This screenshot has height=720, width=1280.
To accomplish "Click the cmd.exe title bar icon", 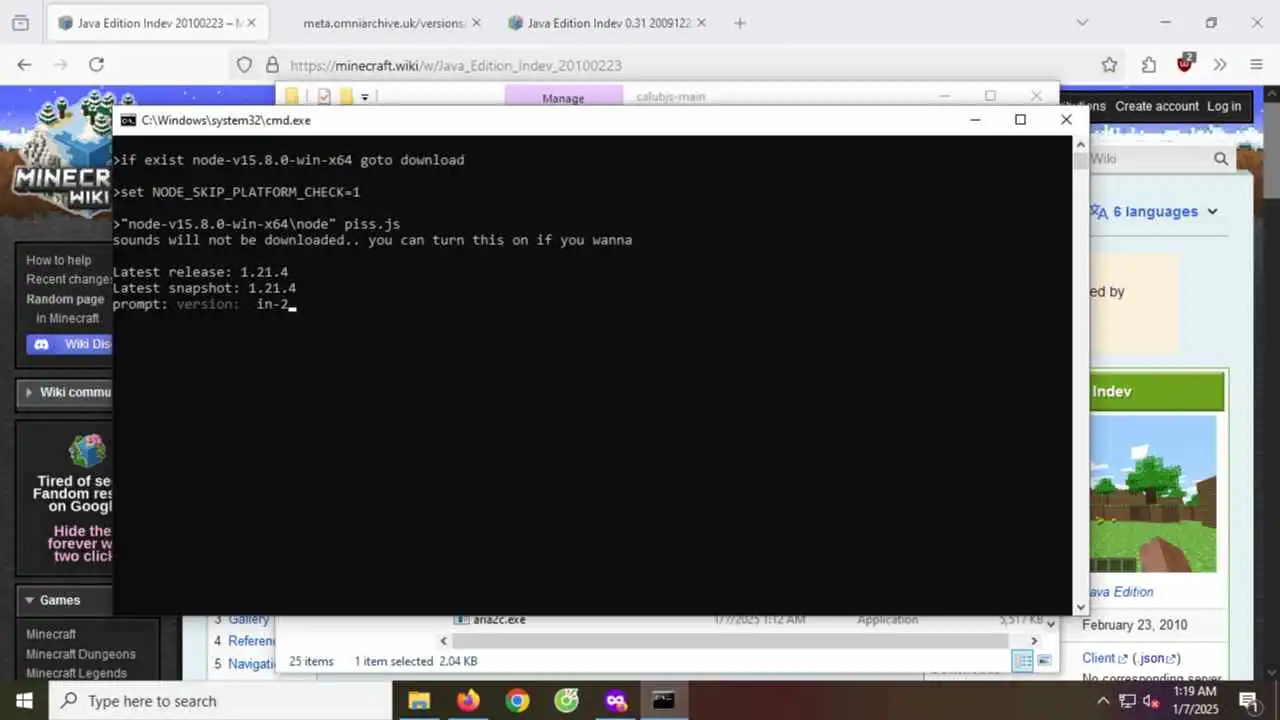I will [129, 120].
